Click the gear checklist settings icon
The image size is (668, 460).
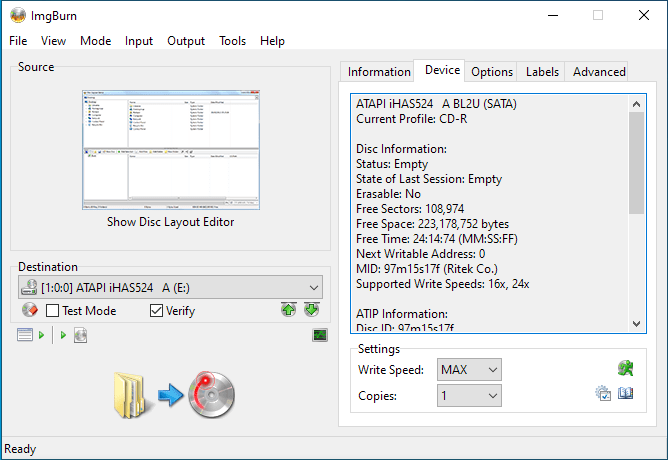[x=603, y=393]
